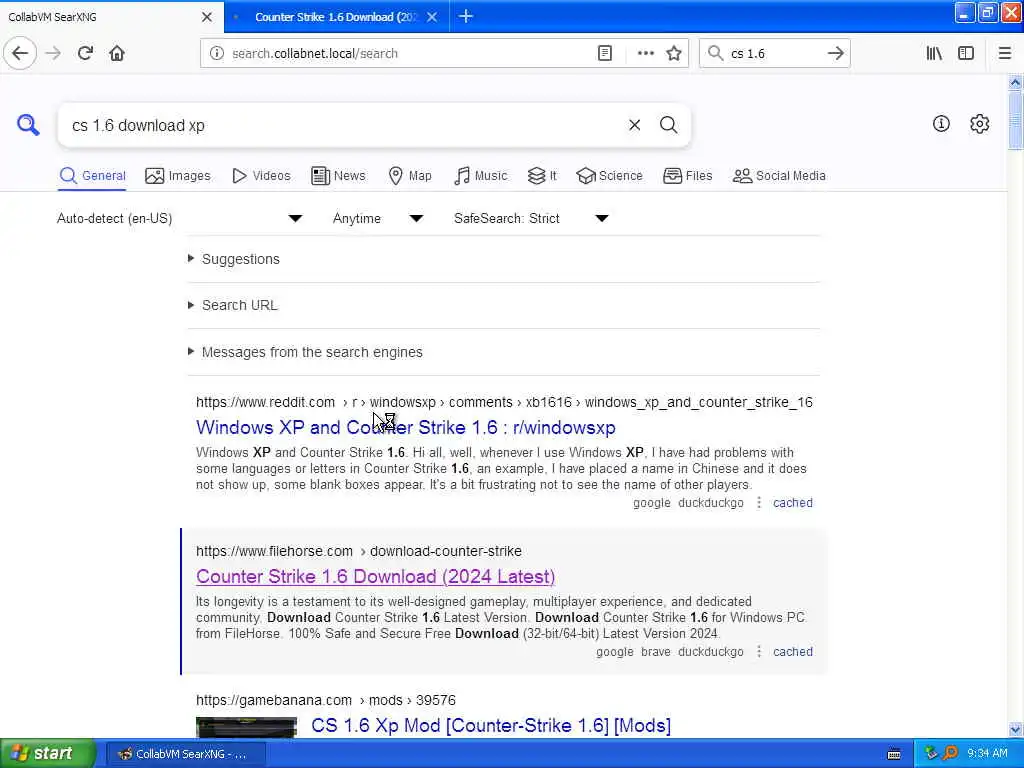Focus the browser search box containing cs 1.6
Screen dimensions: 1024x768
(775, 54)
